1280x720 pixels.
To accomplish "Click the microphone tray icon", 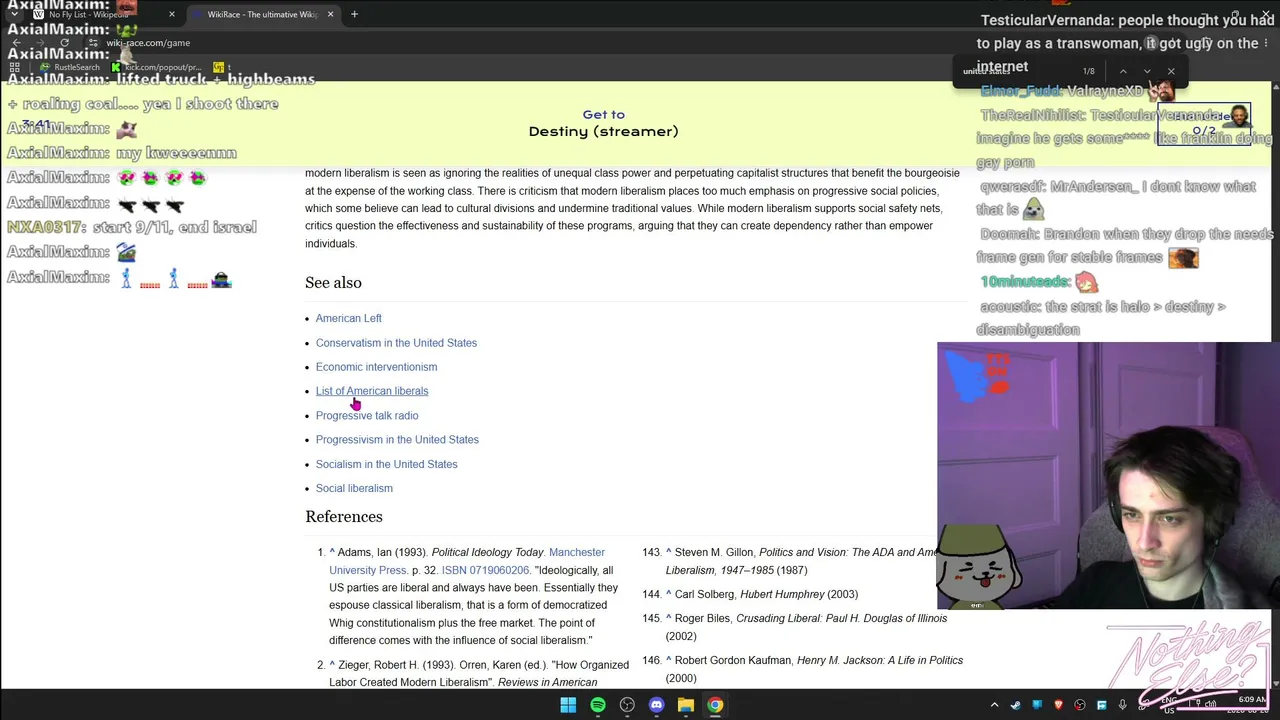I will [1122, 705].
